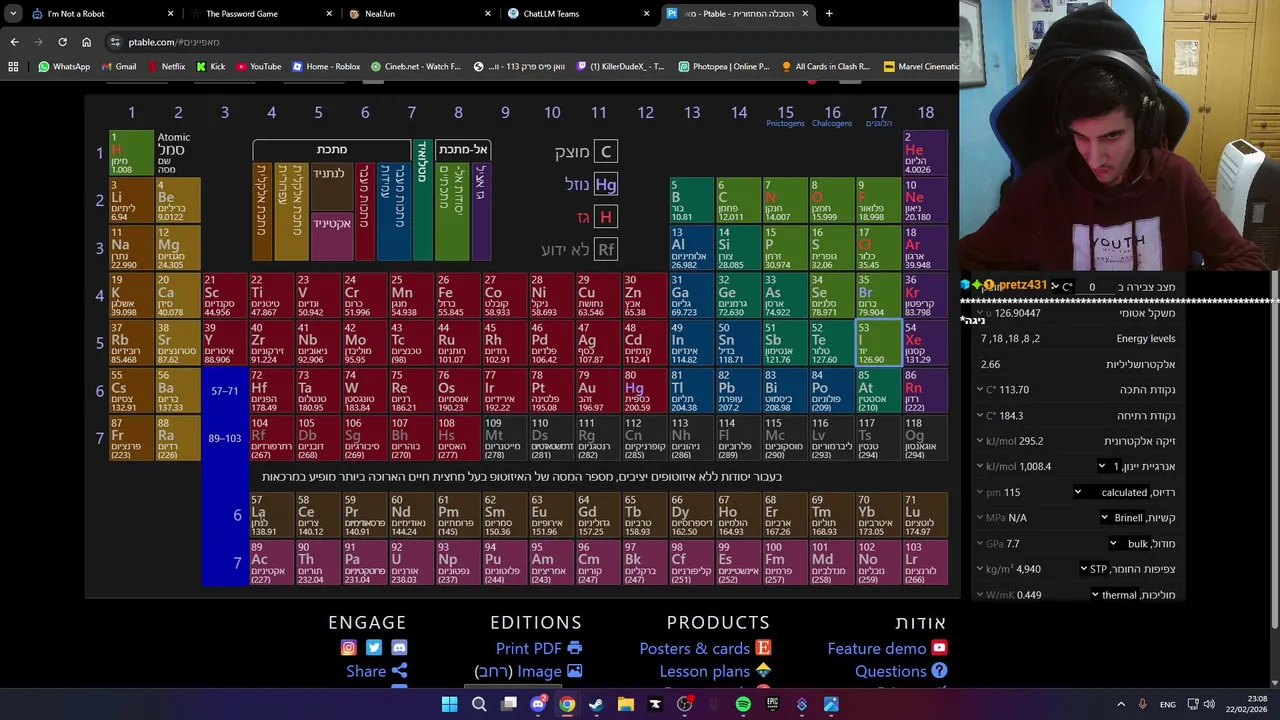Open the Gmail bookmark
The height and width of the screenshot is (720, 1280).
118,67
